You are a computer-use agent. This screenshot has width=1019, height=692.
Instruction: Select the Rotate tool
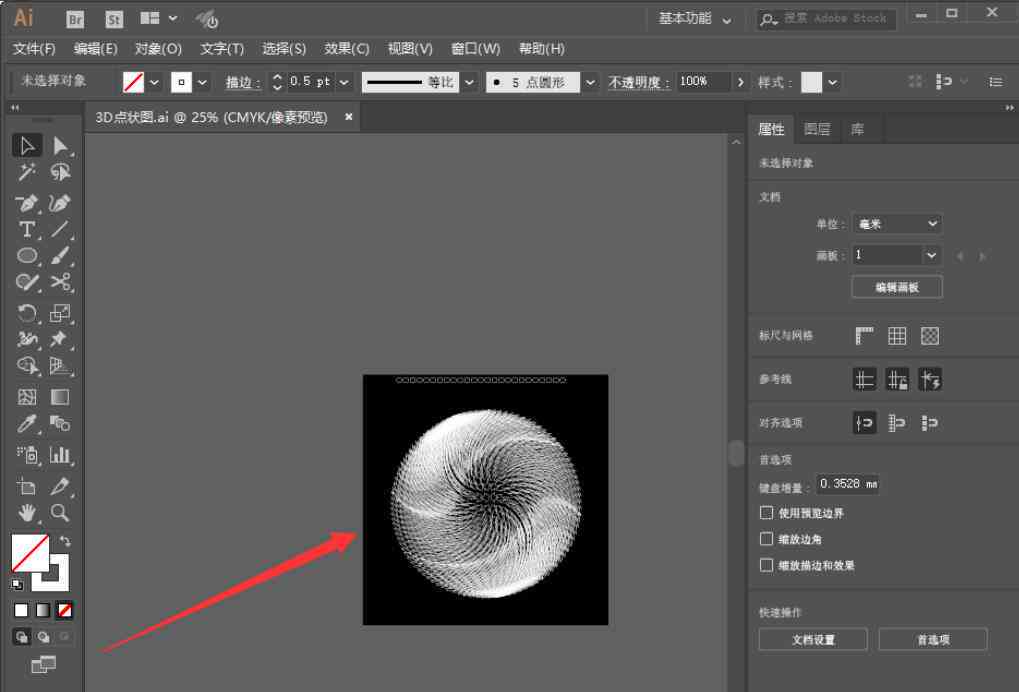[27, 313]
